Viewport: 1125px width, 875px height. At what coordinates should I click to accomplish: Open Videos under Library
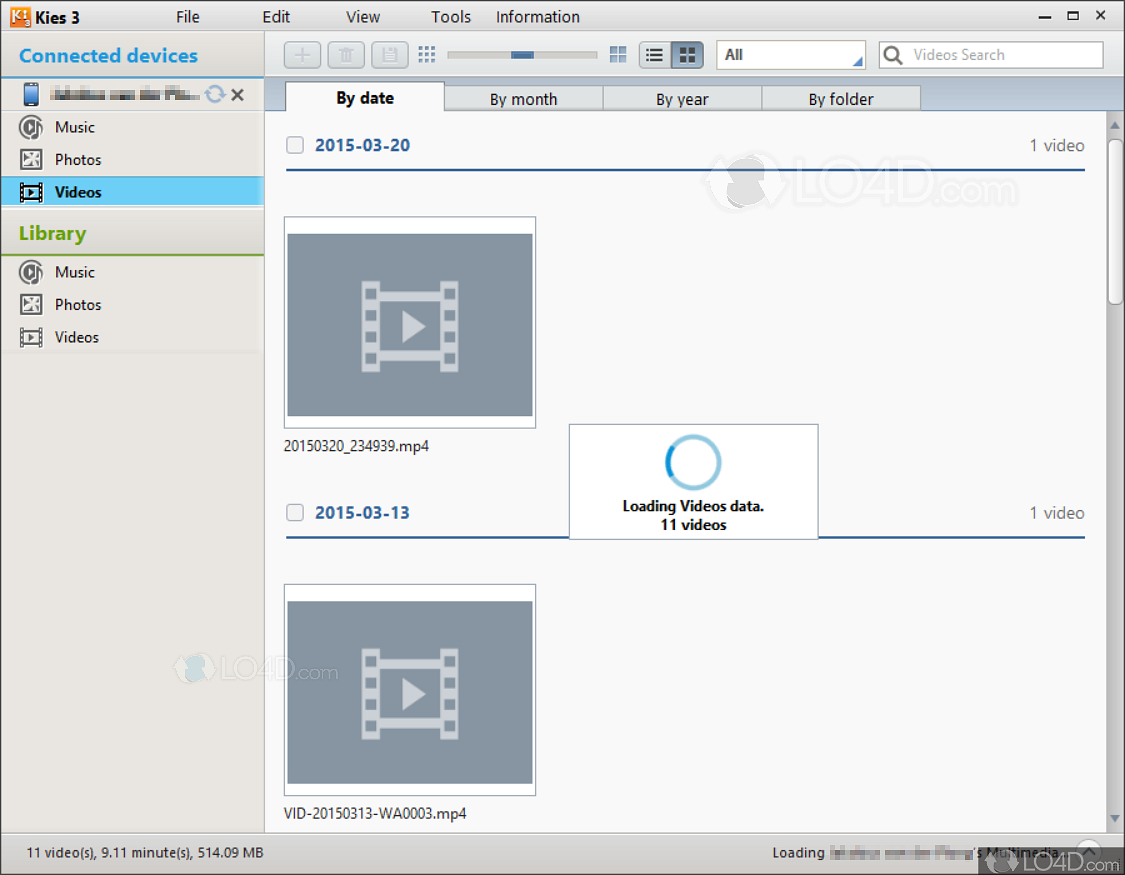click(133, 336)
